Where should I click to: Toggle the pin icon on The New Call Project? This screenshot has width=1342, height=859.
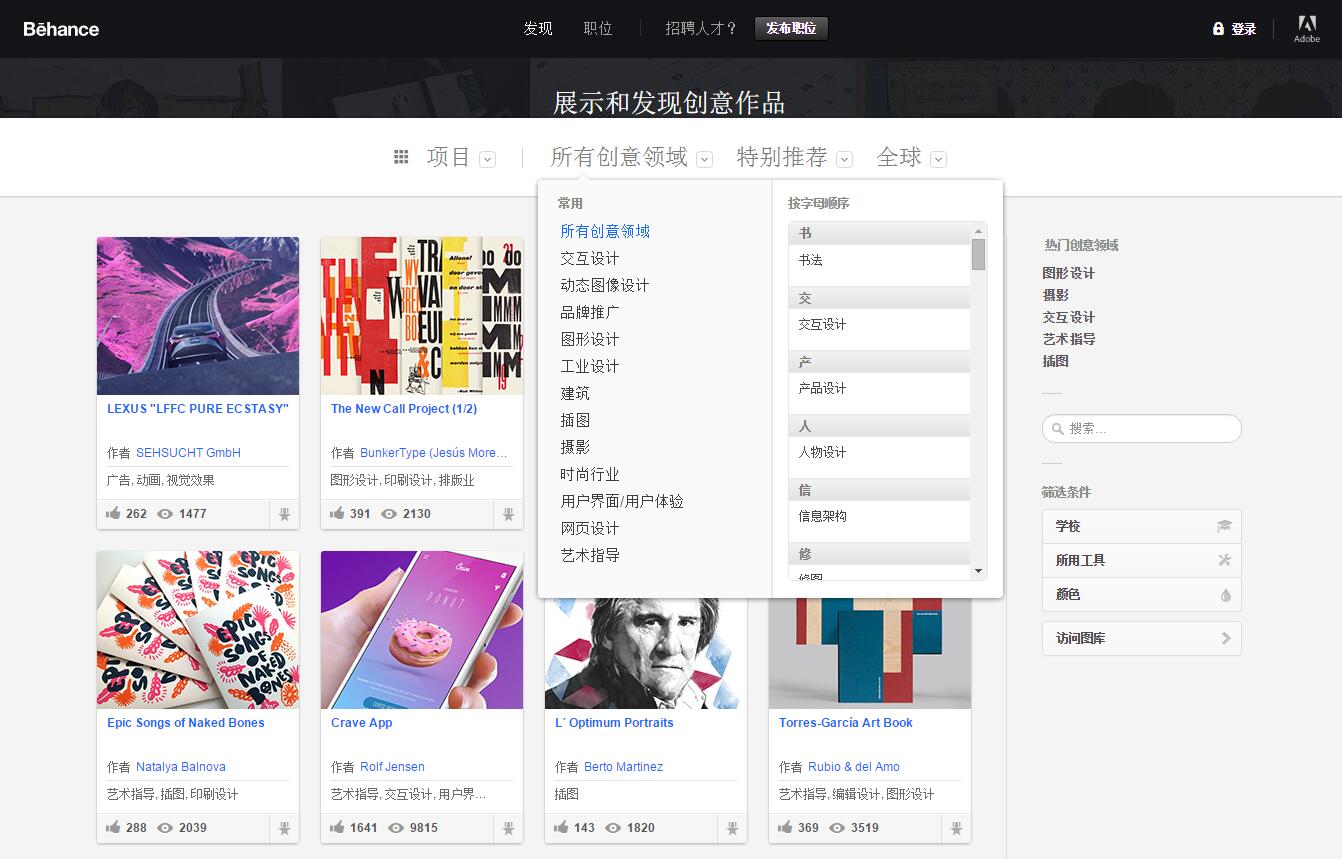508,514
